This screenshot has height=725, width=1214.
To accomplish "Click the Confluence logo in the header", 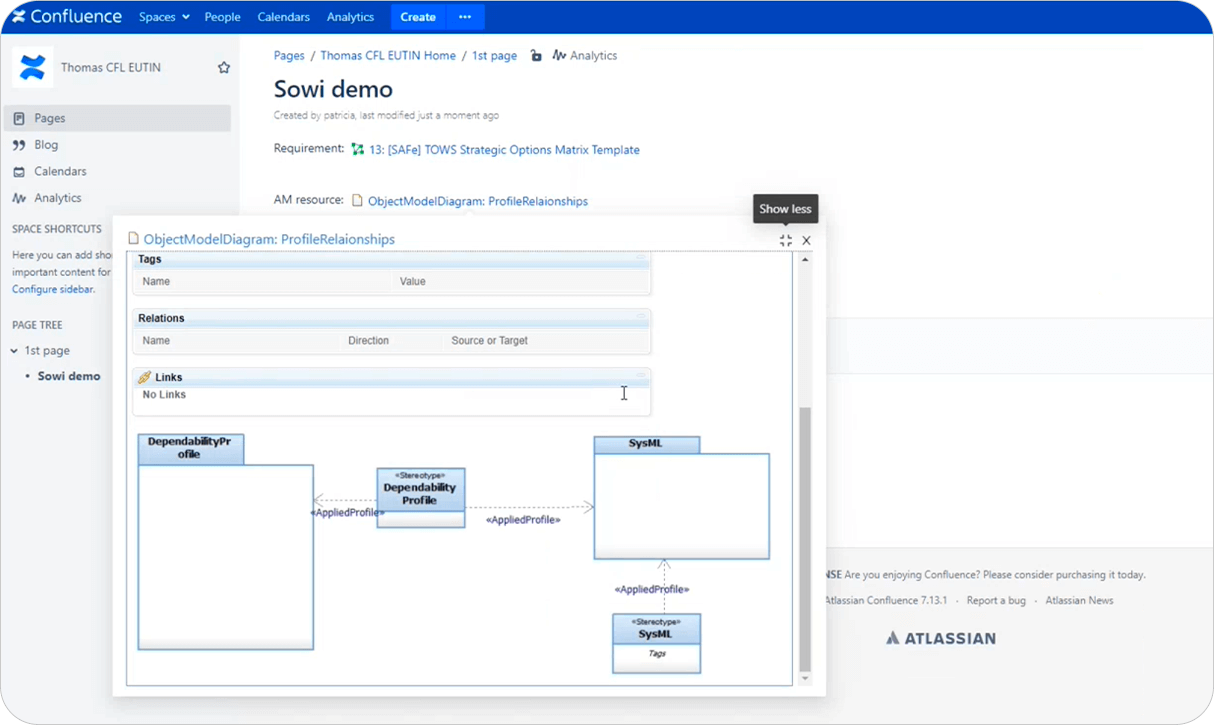I will tap(67, 16).
